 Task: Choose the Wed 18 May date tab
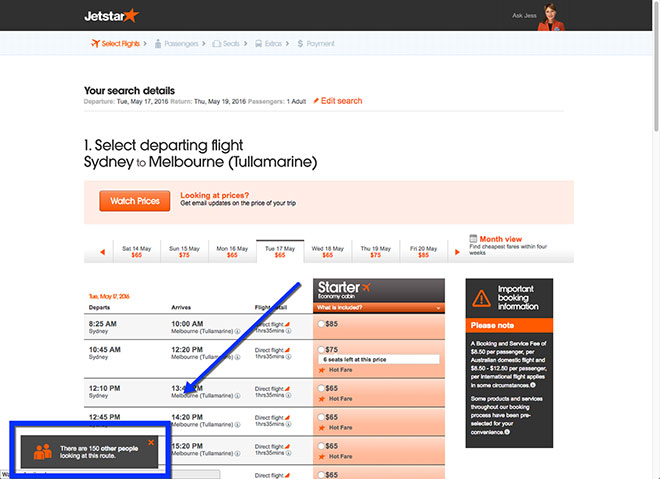pyautogui.click(x=327, y=252)
